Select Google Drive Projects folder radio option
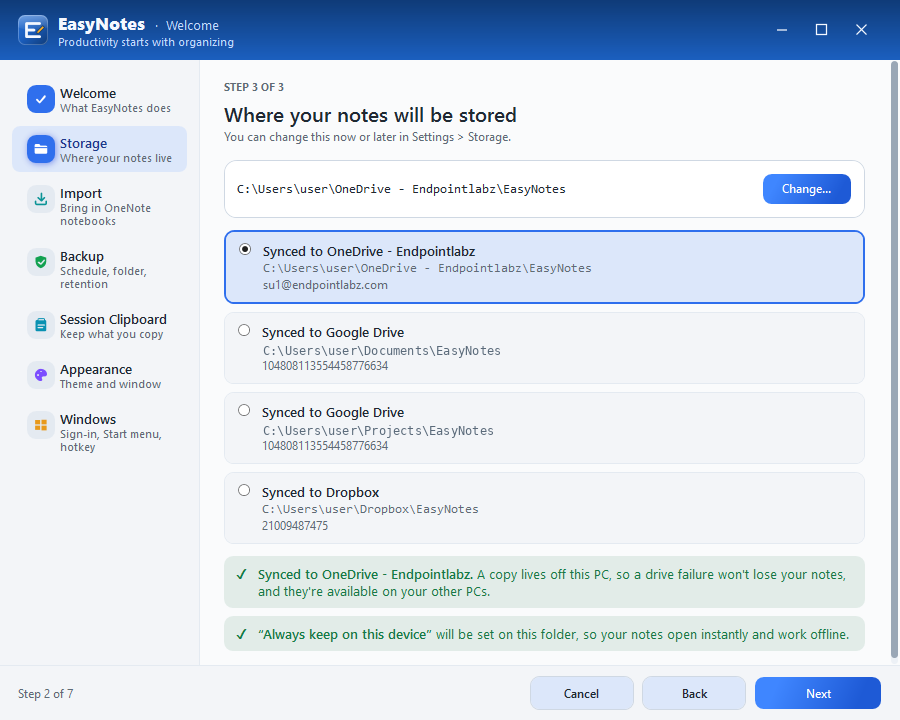900x720 pixels. point(244,410)
